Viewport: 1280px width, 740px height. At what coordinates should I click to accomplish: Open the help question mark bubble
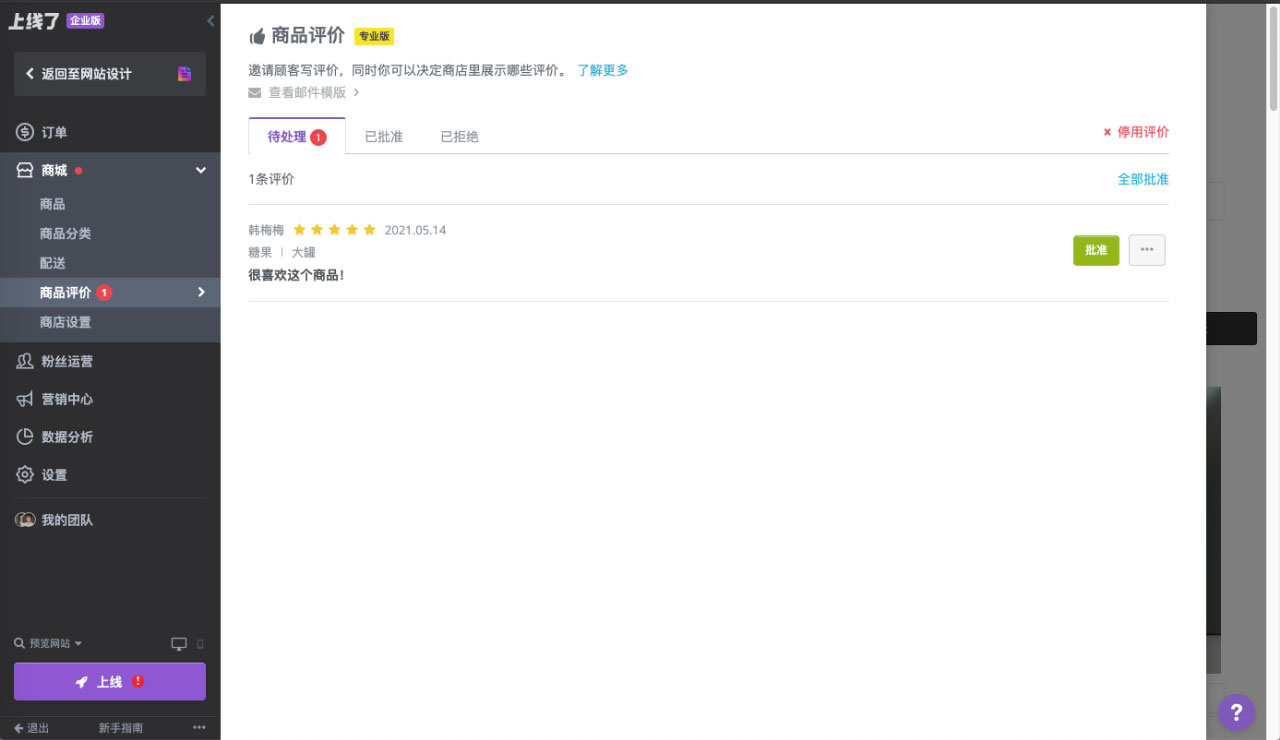pyautogui.click(x=1236, y=713)
